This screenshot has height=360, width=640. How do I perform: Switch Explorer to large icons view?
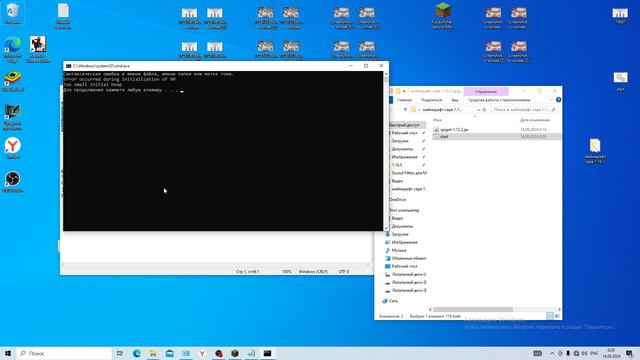[x=557, y=316]
